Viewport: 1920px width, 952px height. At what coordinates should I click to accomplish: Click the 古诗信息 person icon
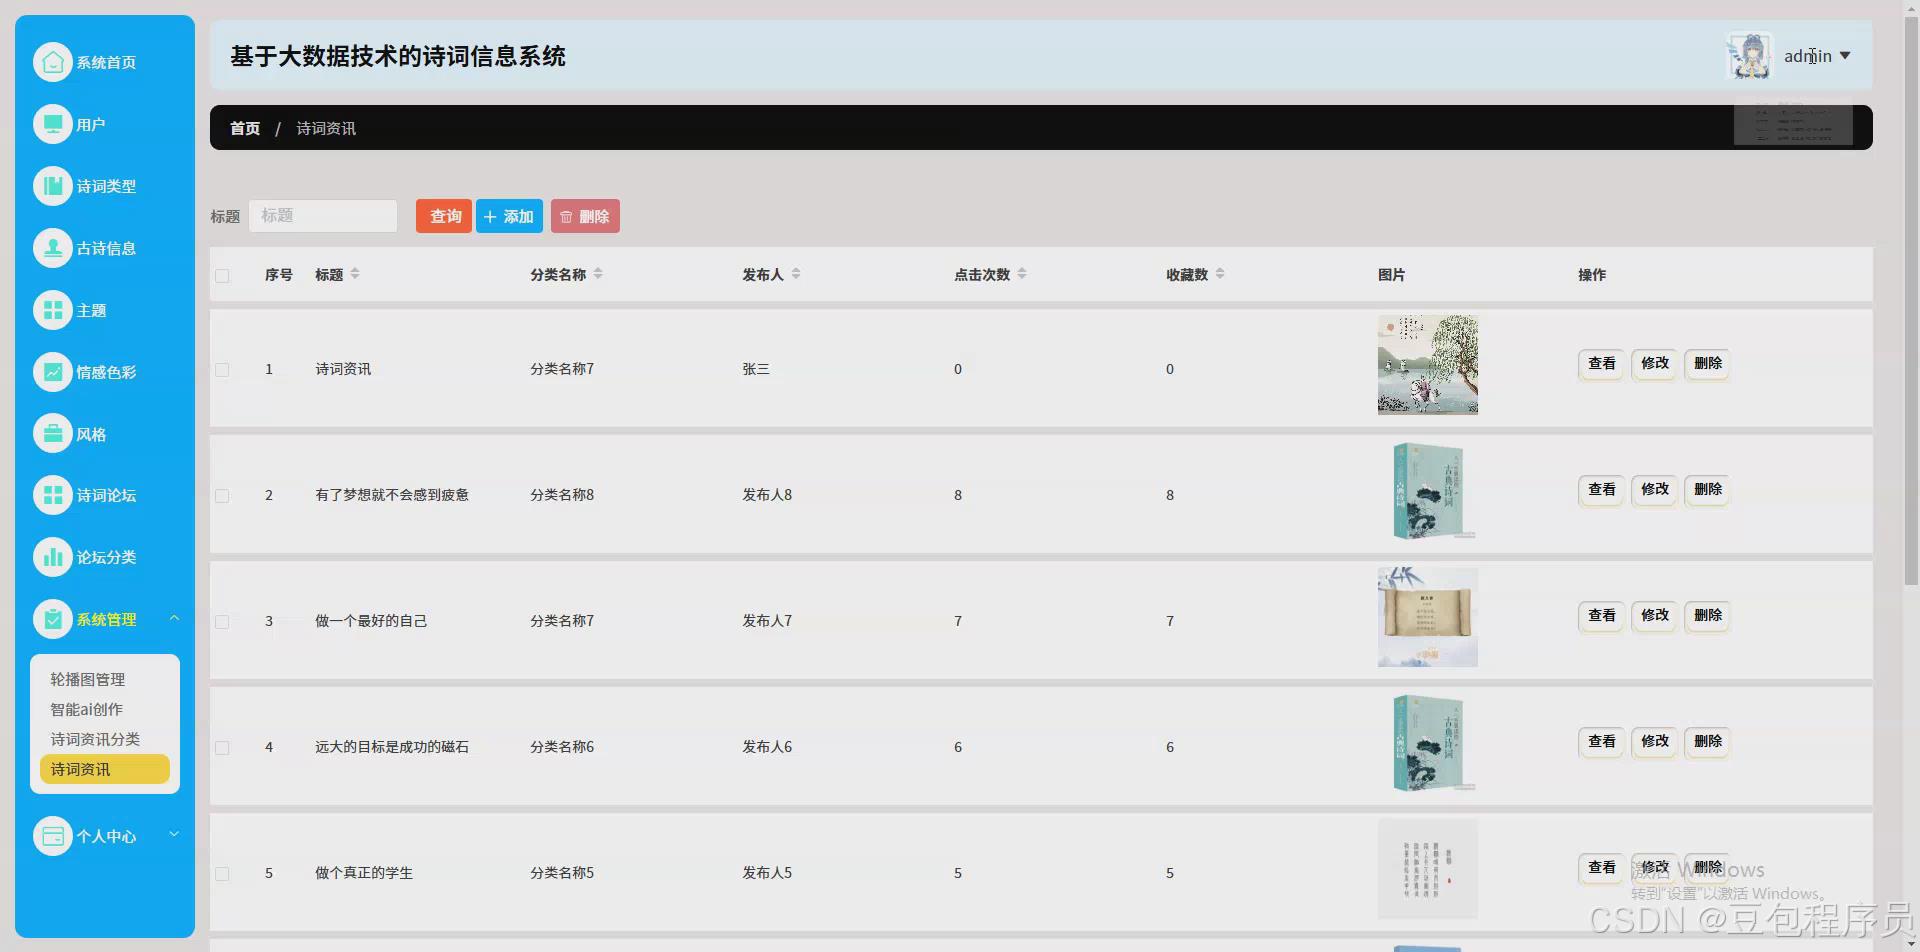coord(53,248)
